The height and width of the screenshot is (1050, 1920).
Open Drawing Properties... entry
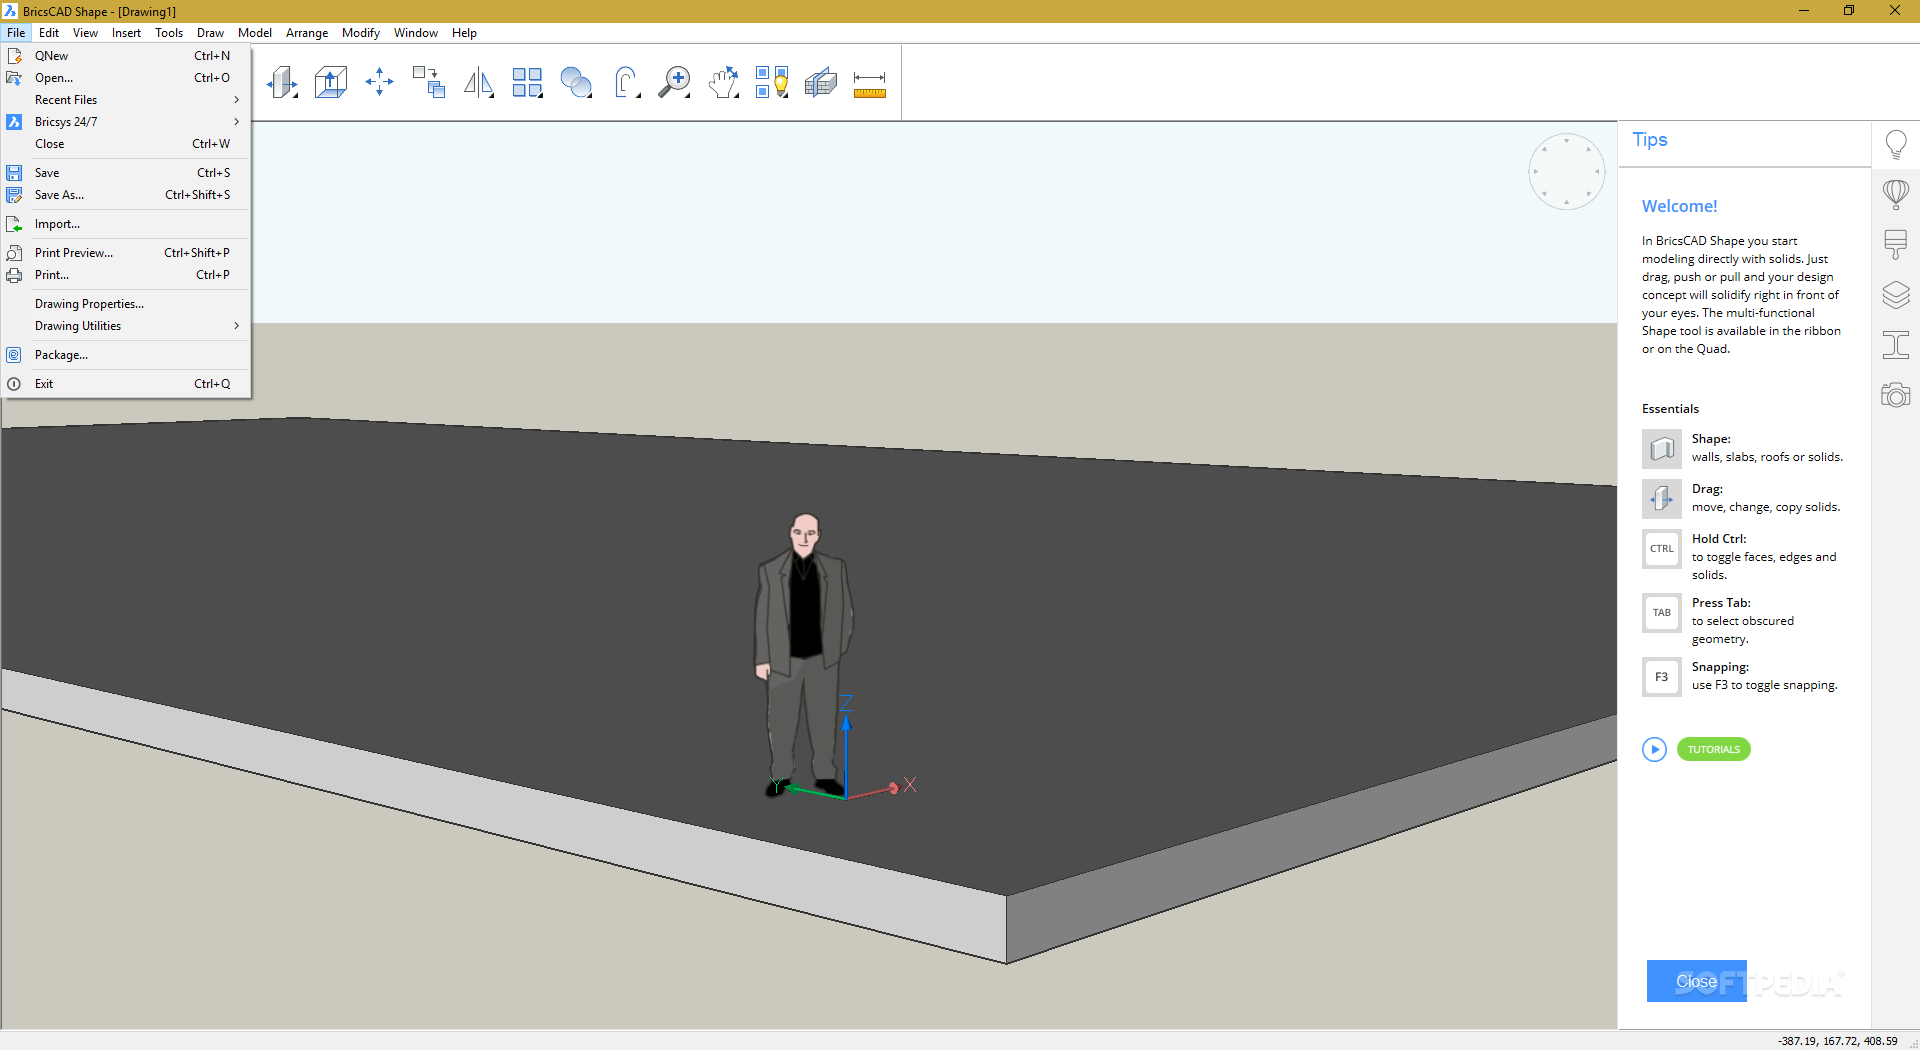click(125, 304)
